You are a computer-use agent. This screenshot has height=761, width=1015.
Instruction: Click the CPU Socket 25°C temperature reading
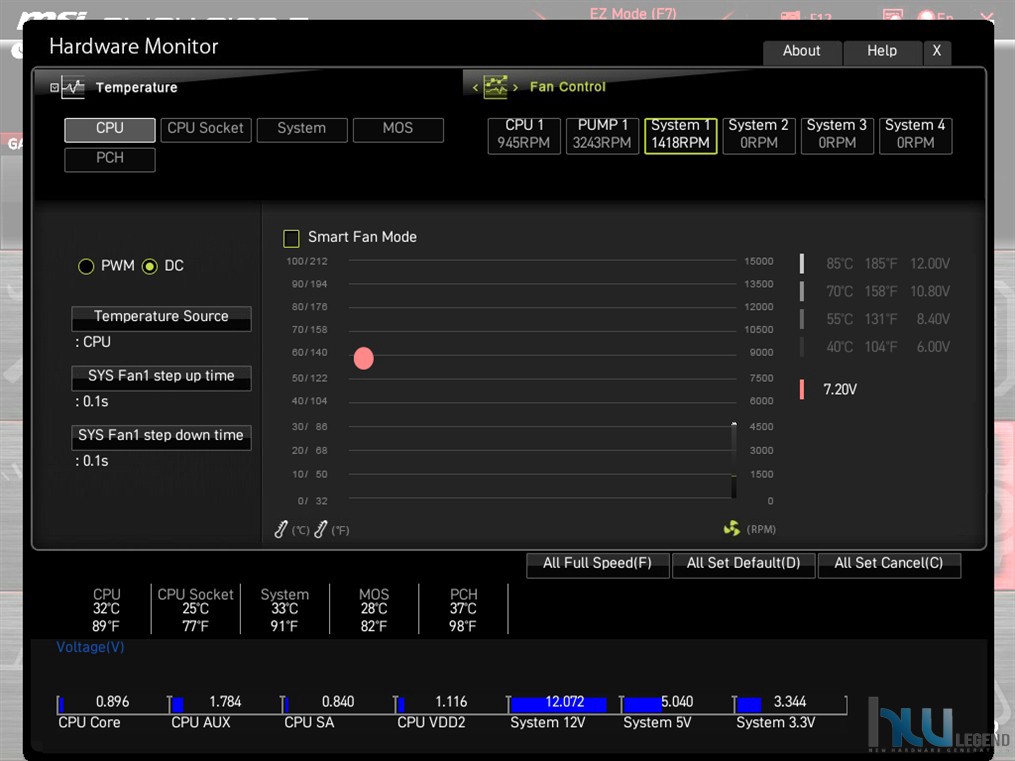[195, 609]
